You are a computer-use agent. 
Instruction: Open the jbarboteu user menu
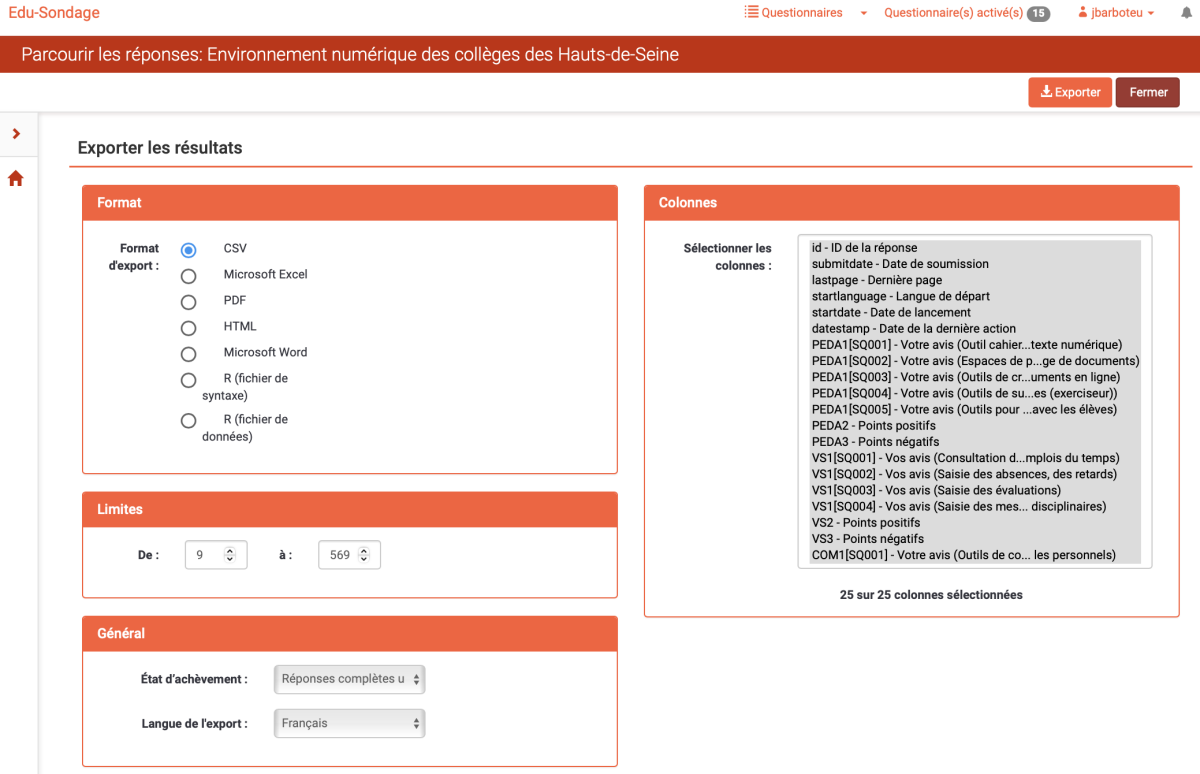click(1117, 13)
